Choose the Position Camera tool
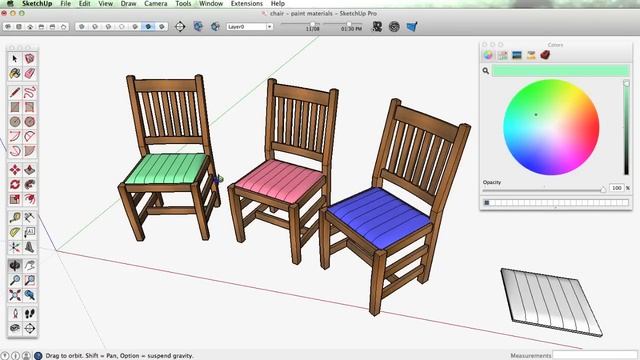The height and width of the screenshot is (360, 640). click(15, 313)
